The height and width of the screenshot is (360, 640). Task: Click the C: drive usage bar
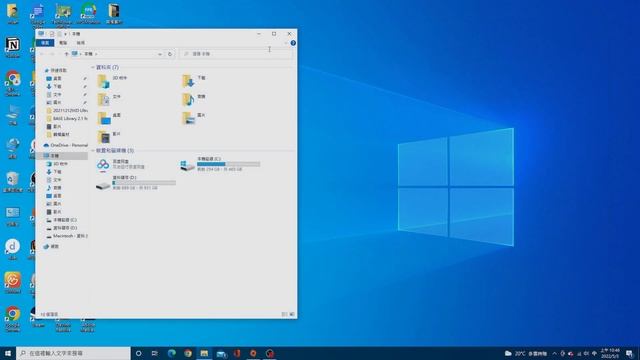pyautogui.click(x=228, y=164)
